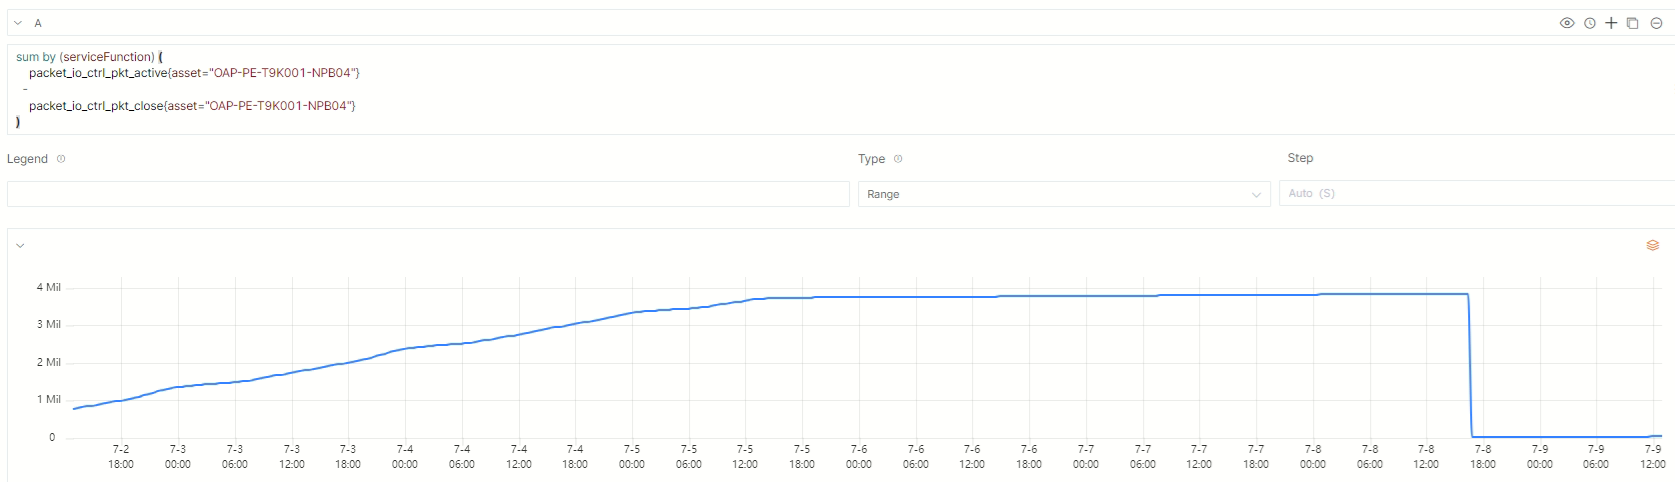The width and height of the screenshot is (1675, 482).
Task: Click the query label A in header
Action: click(38, 22)
